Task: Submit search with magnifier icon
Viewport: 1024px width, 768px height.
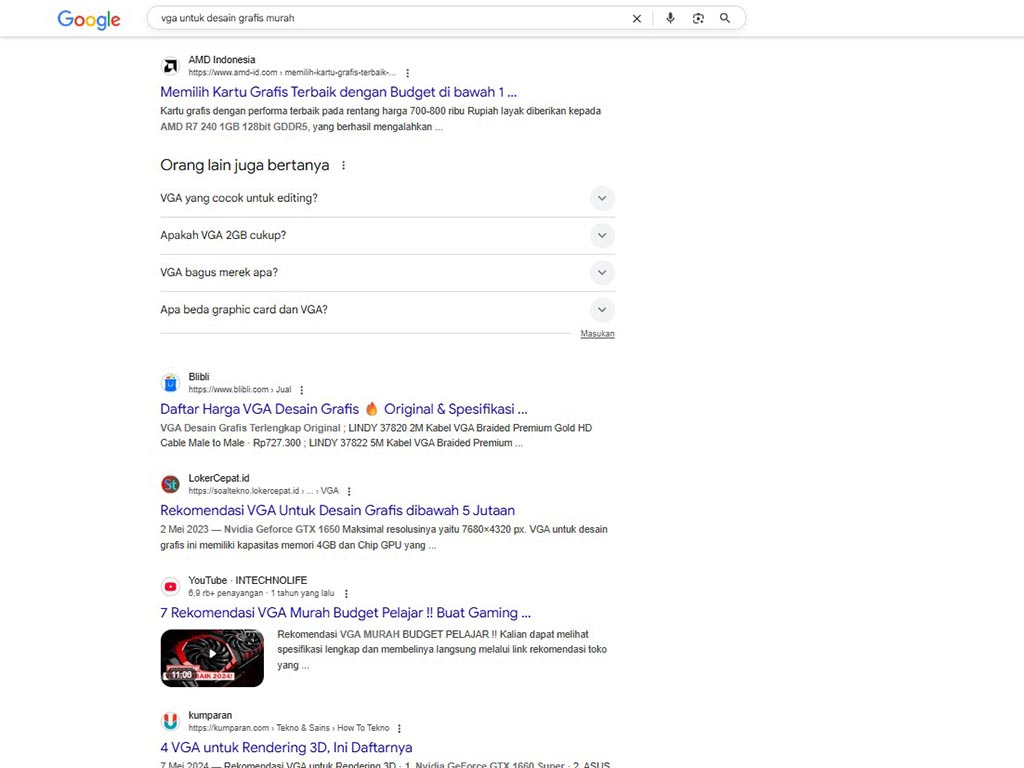Action: [x=725, y=18]
